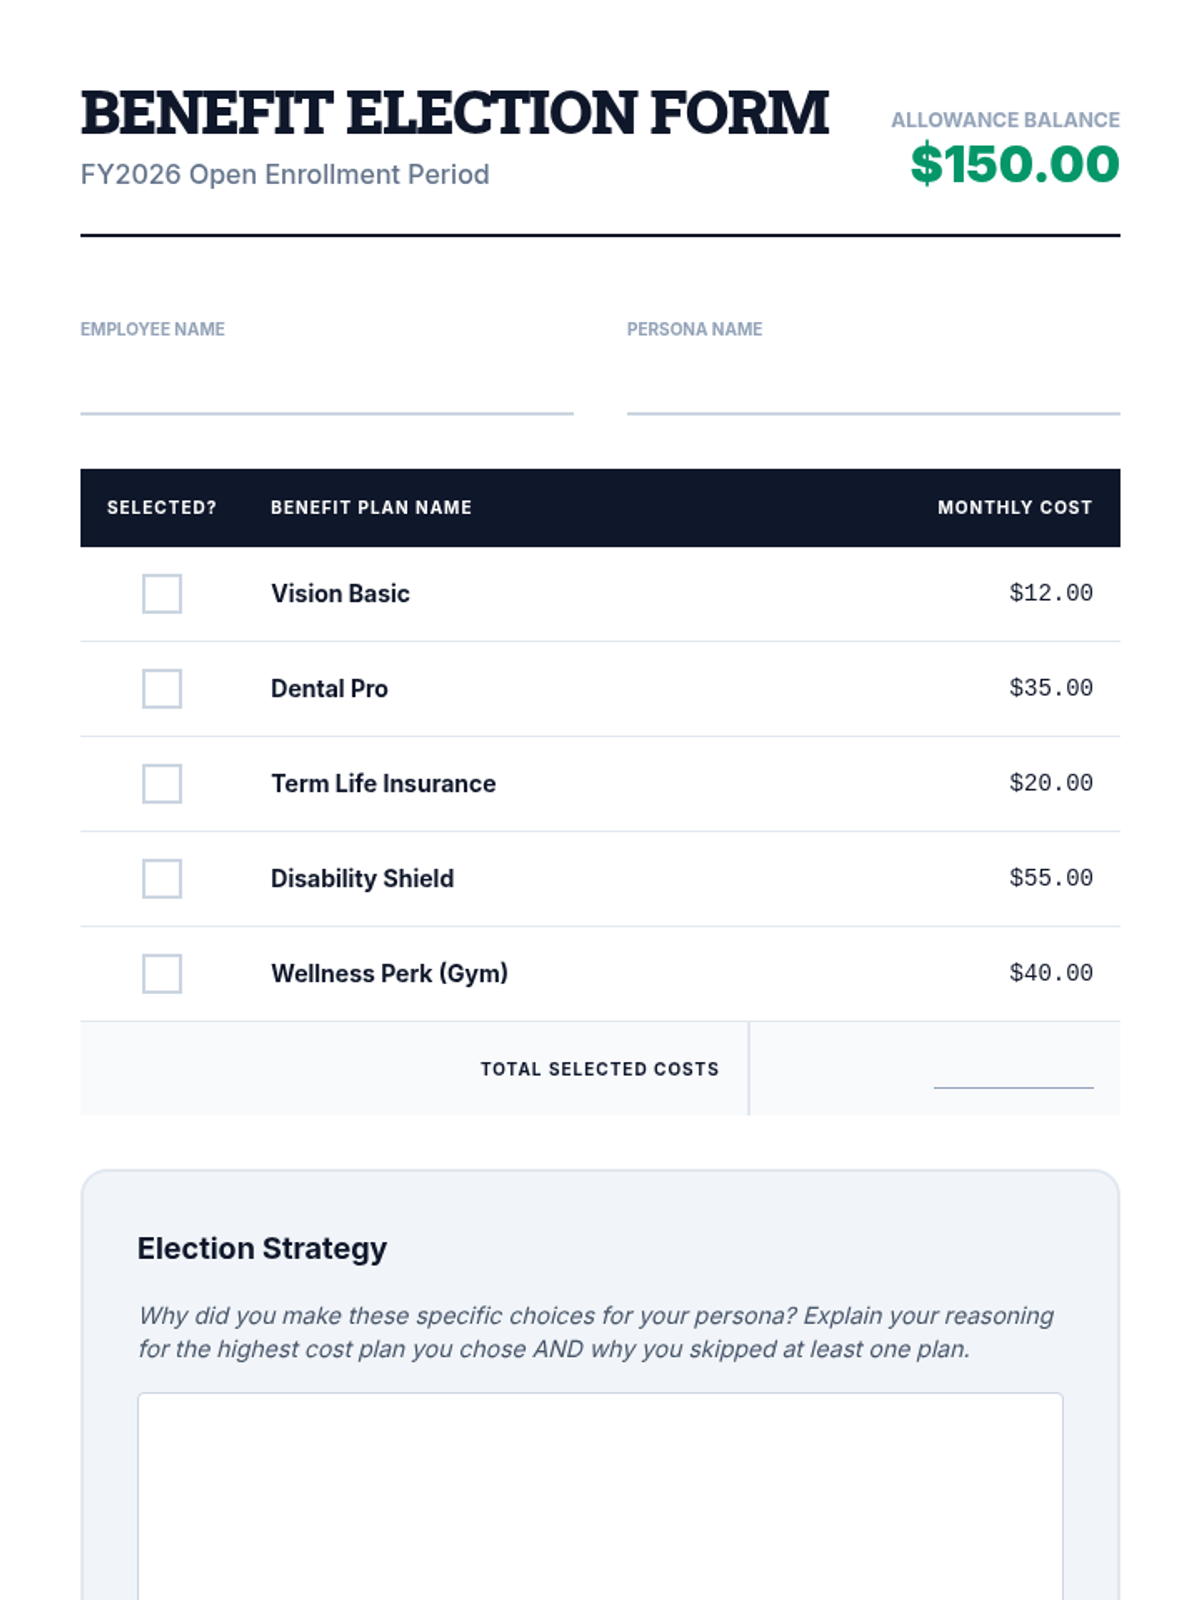Image resolution: width=1200 pixels, height=1600 pixels.
Task: Focus the Persona Name field
Action: tap(873, 388)
